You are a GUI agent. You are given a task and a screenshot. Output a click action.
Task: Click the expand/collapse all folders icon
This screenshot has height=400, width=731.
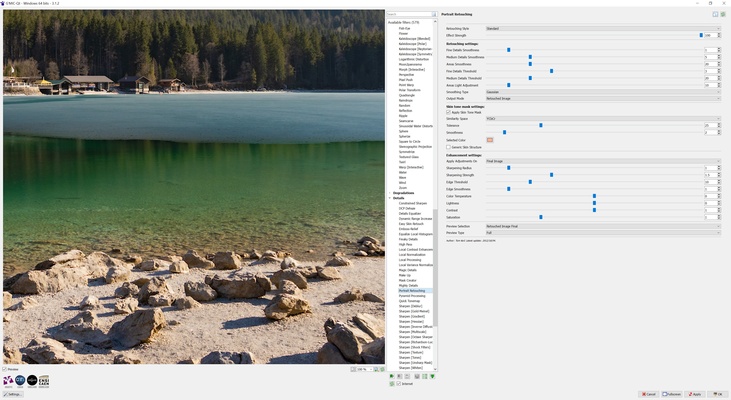click(425, 376)
